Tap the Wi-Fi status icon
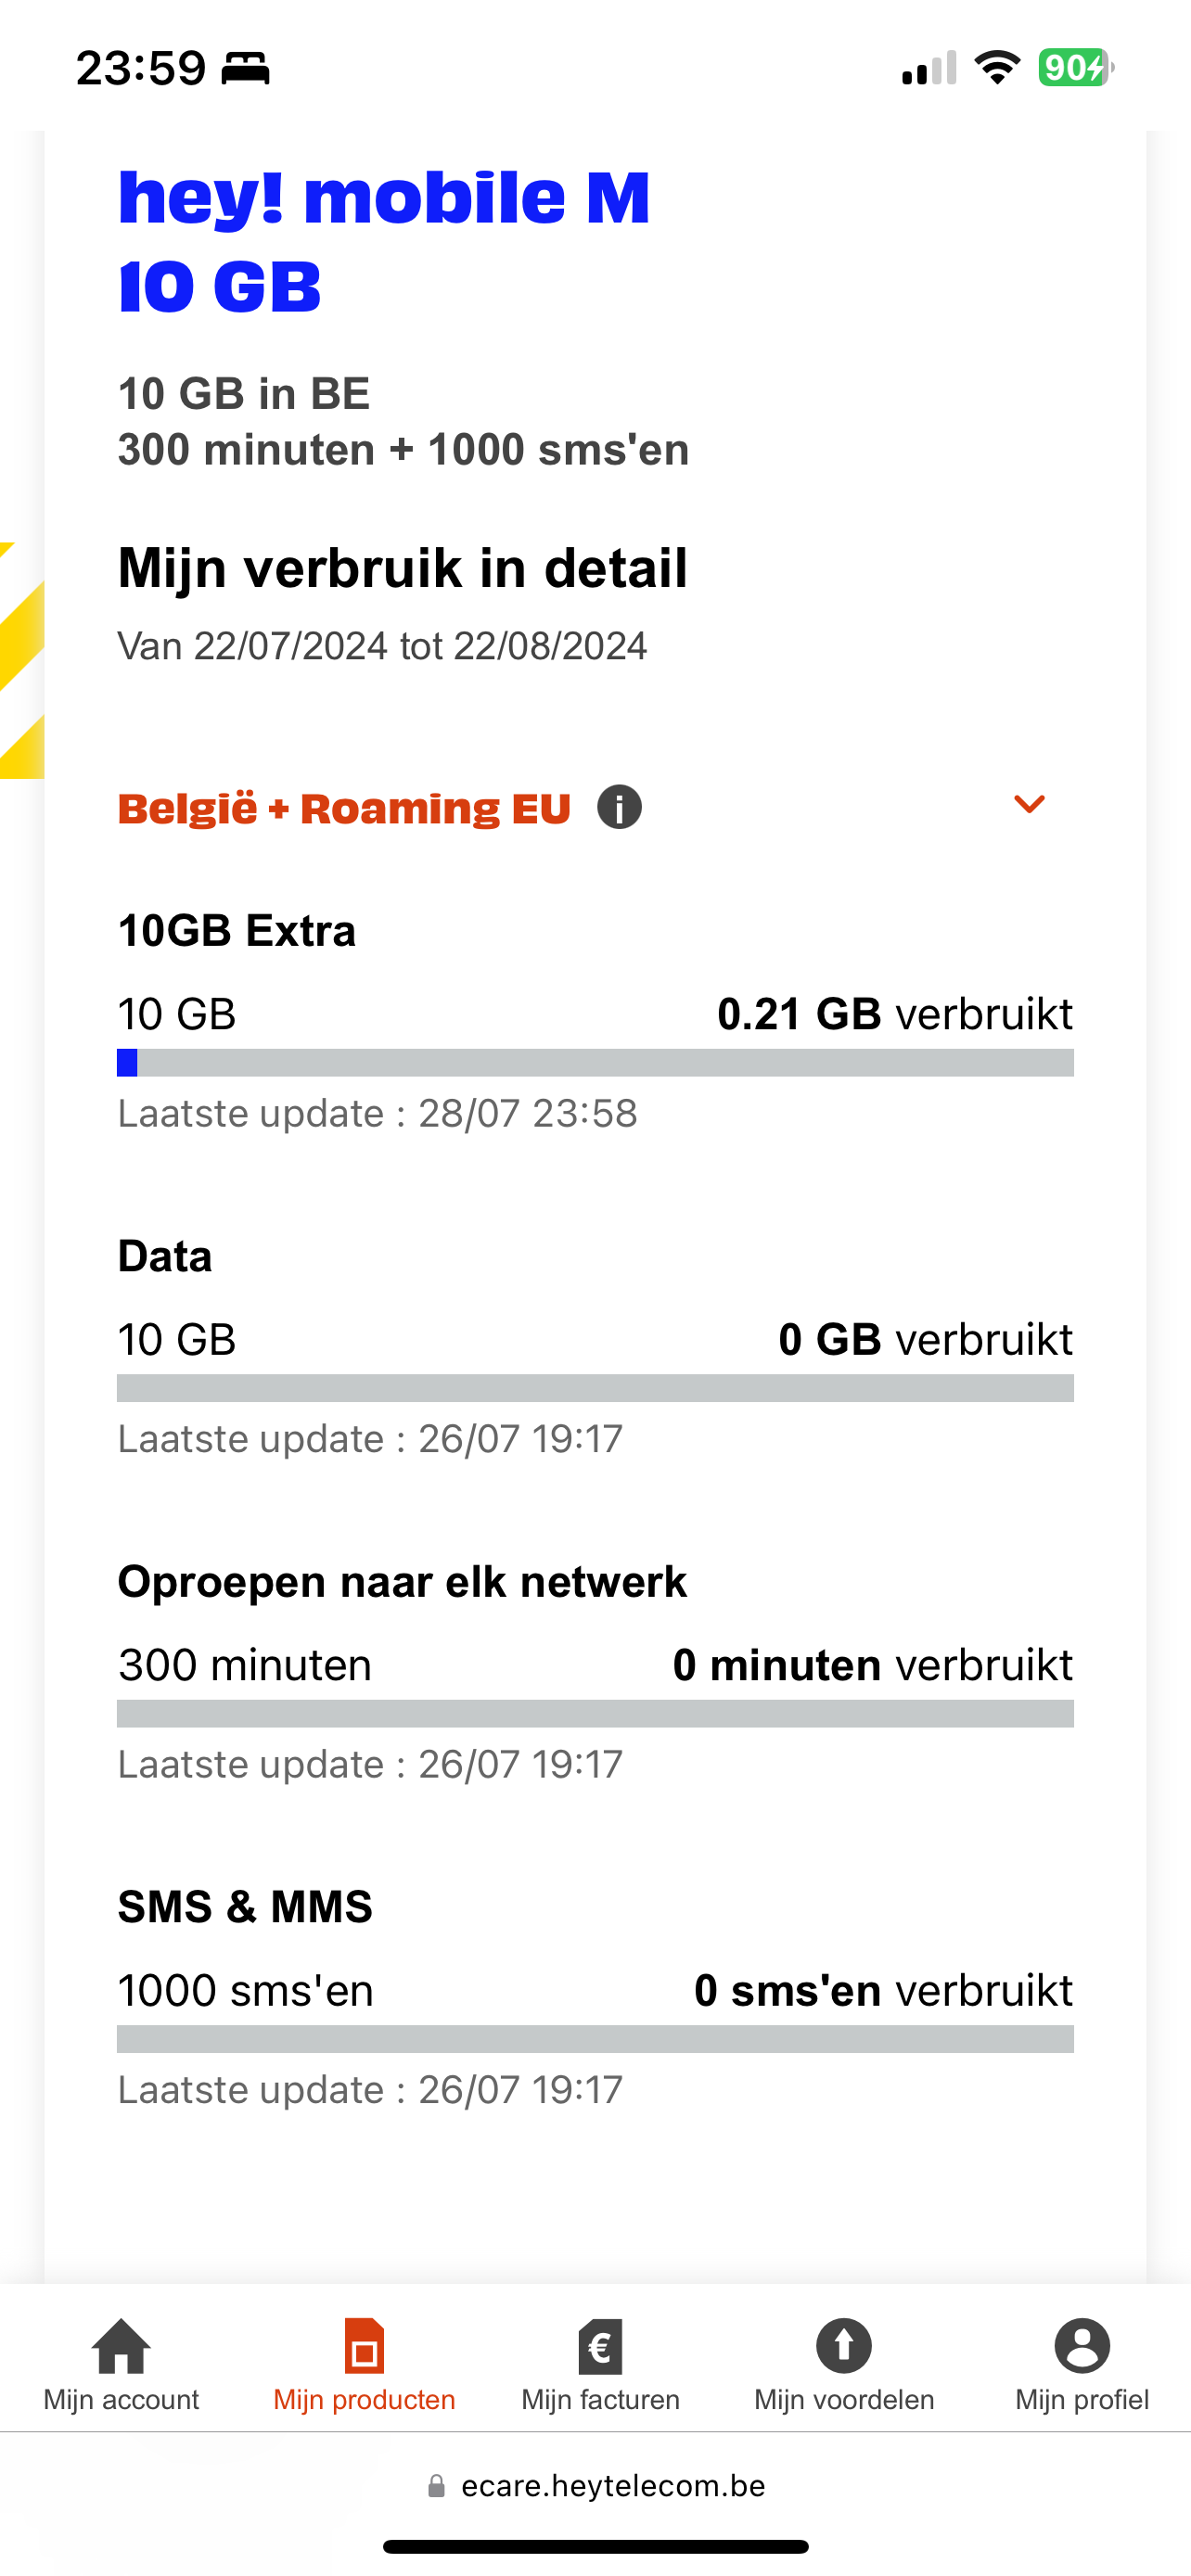Image resolution: width=1191 pixels, height=2576 pixels. click(996, 68)
